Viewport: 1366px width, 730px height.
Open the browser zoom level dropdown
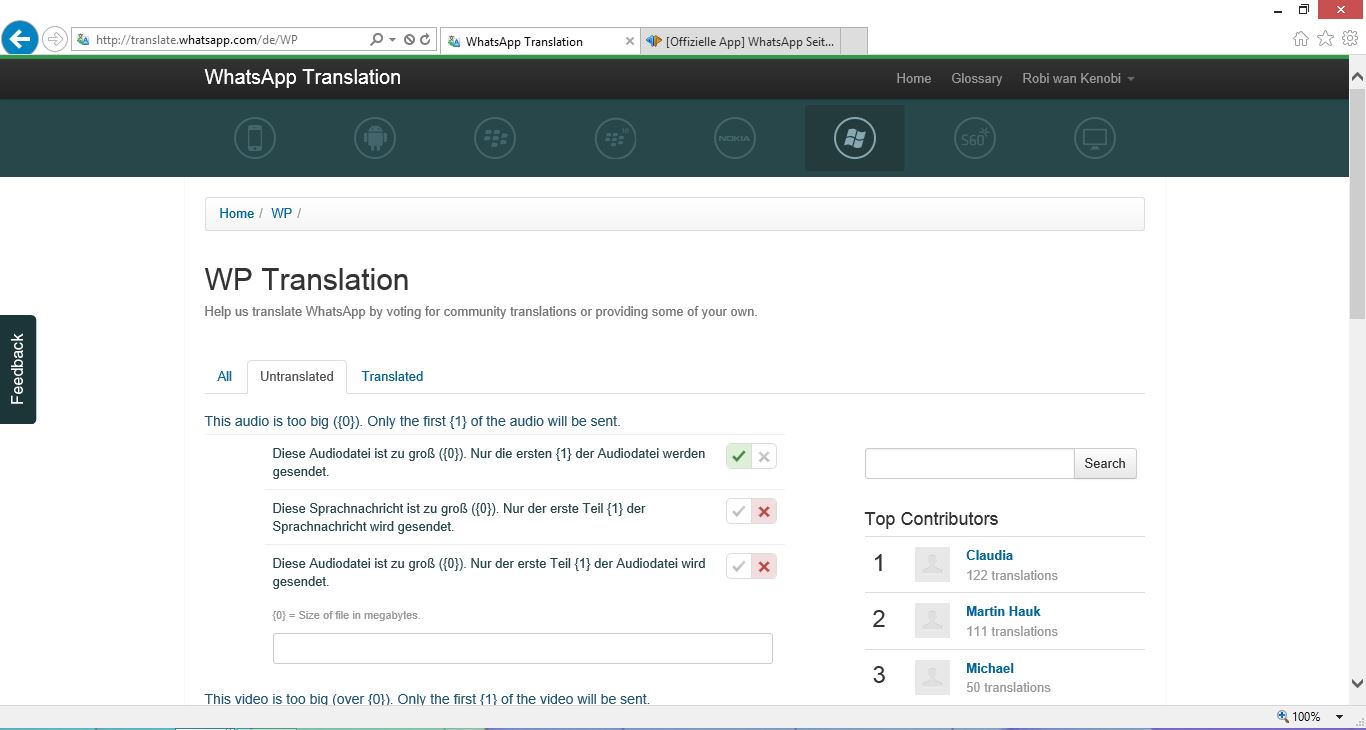[x=1341, y=717]
